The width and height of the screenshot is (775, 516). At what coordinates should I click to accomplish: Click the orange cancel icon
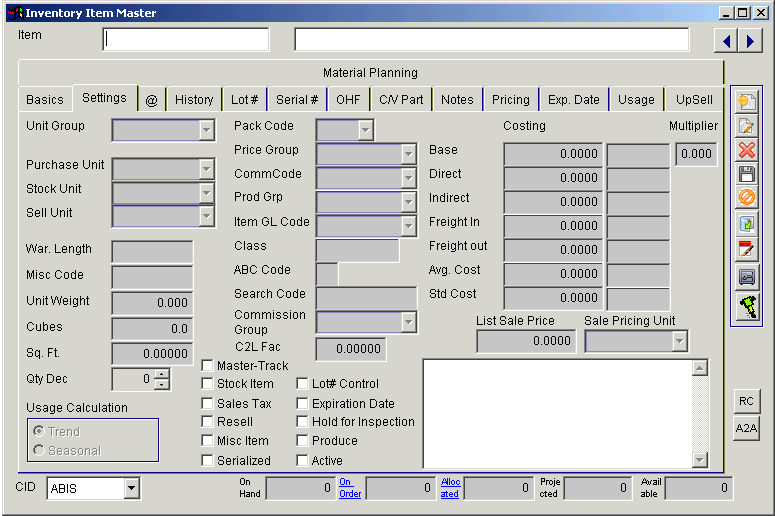coord(746,199)
